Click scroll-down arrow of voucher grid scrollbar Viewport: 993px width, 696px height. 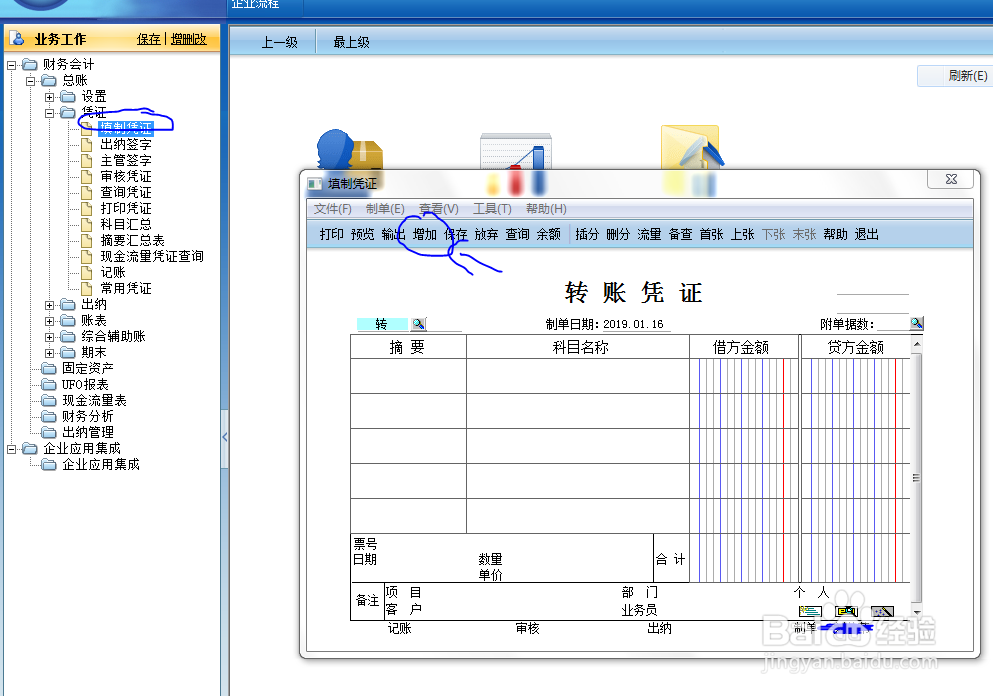tap(916, 612)
